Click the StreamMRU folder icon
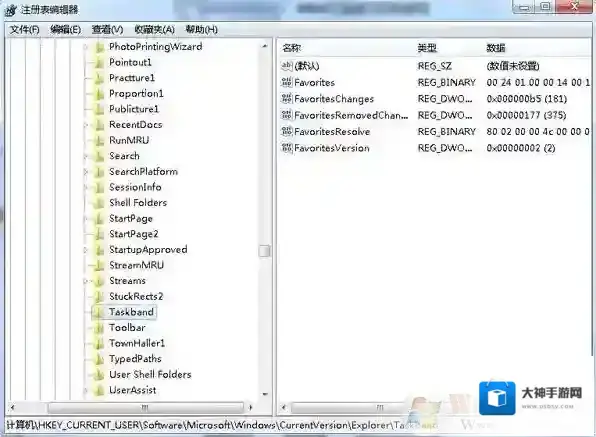This screenshot has height=437, width=596. click(99, 265)
